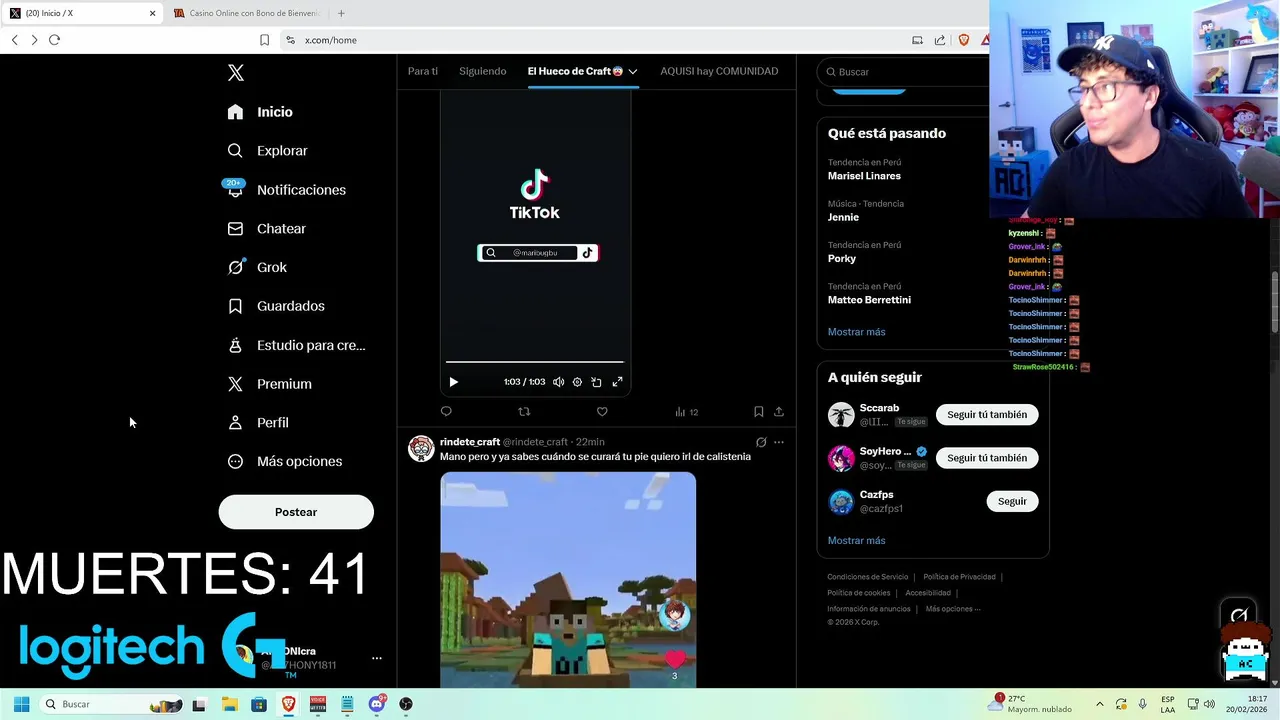Follow back SoyHero
1280x720 pixels.
(x=987, y=458)
